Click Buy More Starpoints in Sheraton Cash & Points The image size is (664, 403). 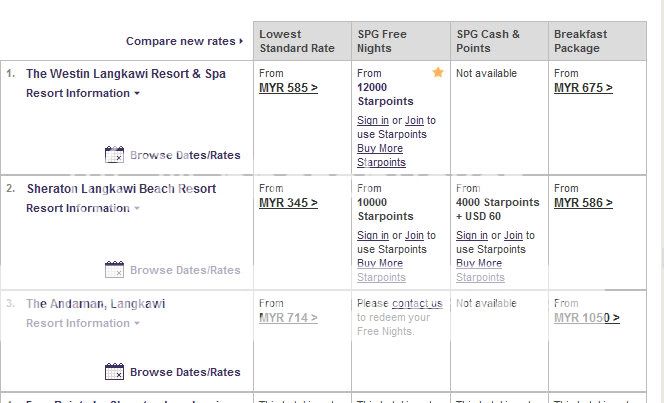480,270
